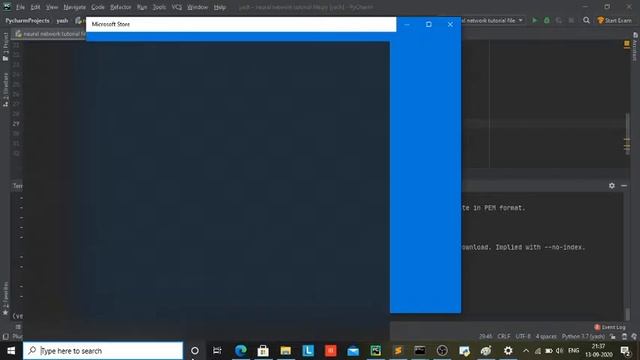Open Sublime Text from the taskbar

(x=398, y=351)
